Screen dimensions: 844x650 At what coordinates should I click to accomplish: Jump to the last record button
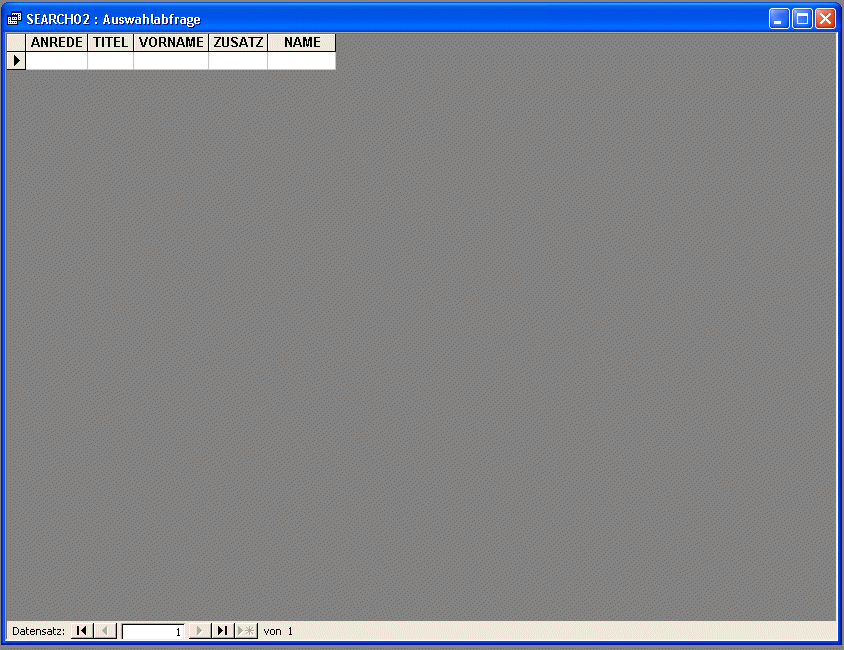pos(223,631)
